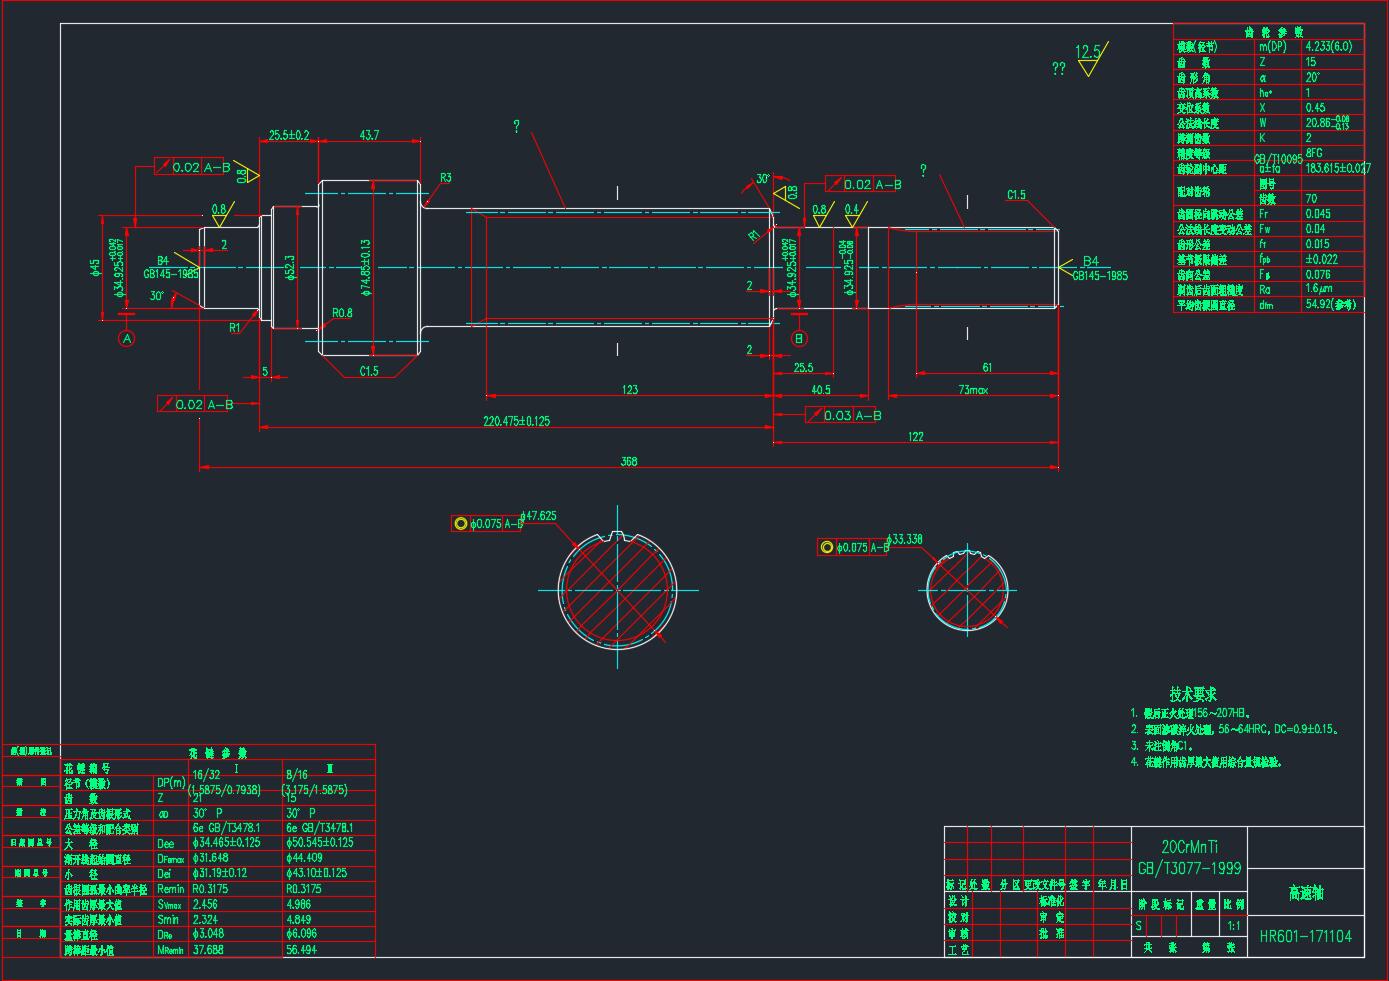This screenshot has height=981, width=1389.
Task: Click concentricity symbol beside φ33.338 section
Action: coord(826,547)
